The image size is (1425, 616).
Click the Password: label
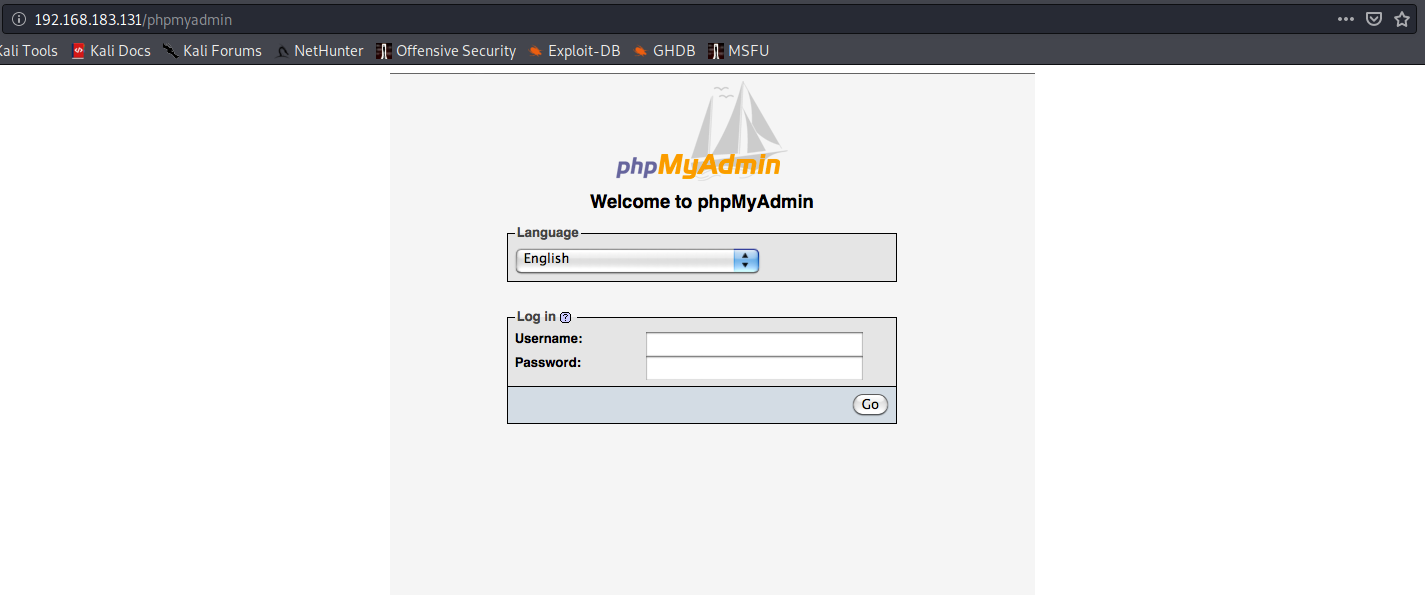point(548,363)
